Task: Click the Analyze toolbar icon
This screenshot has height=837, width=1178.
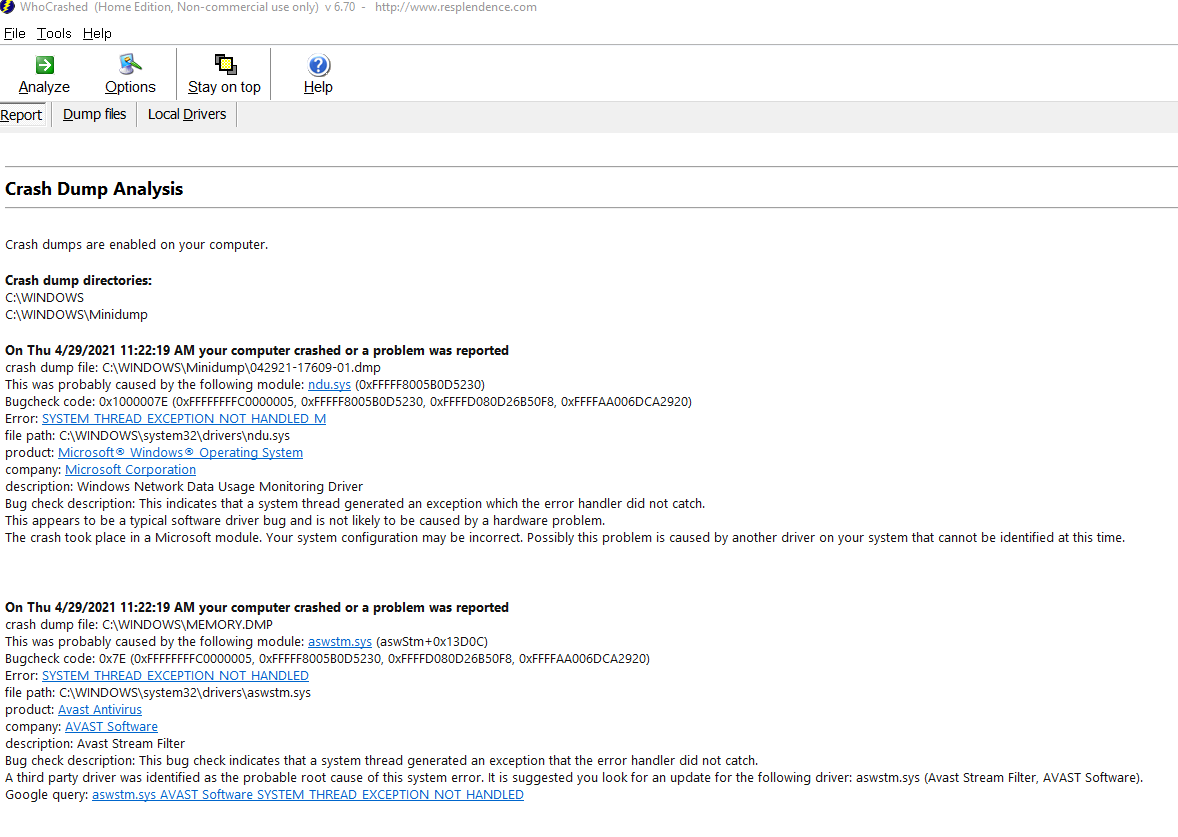Action: point(44,65)
